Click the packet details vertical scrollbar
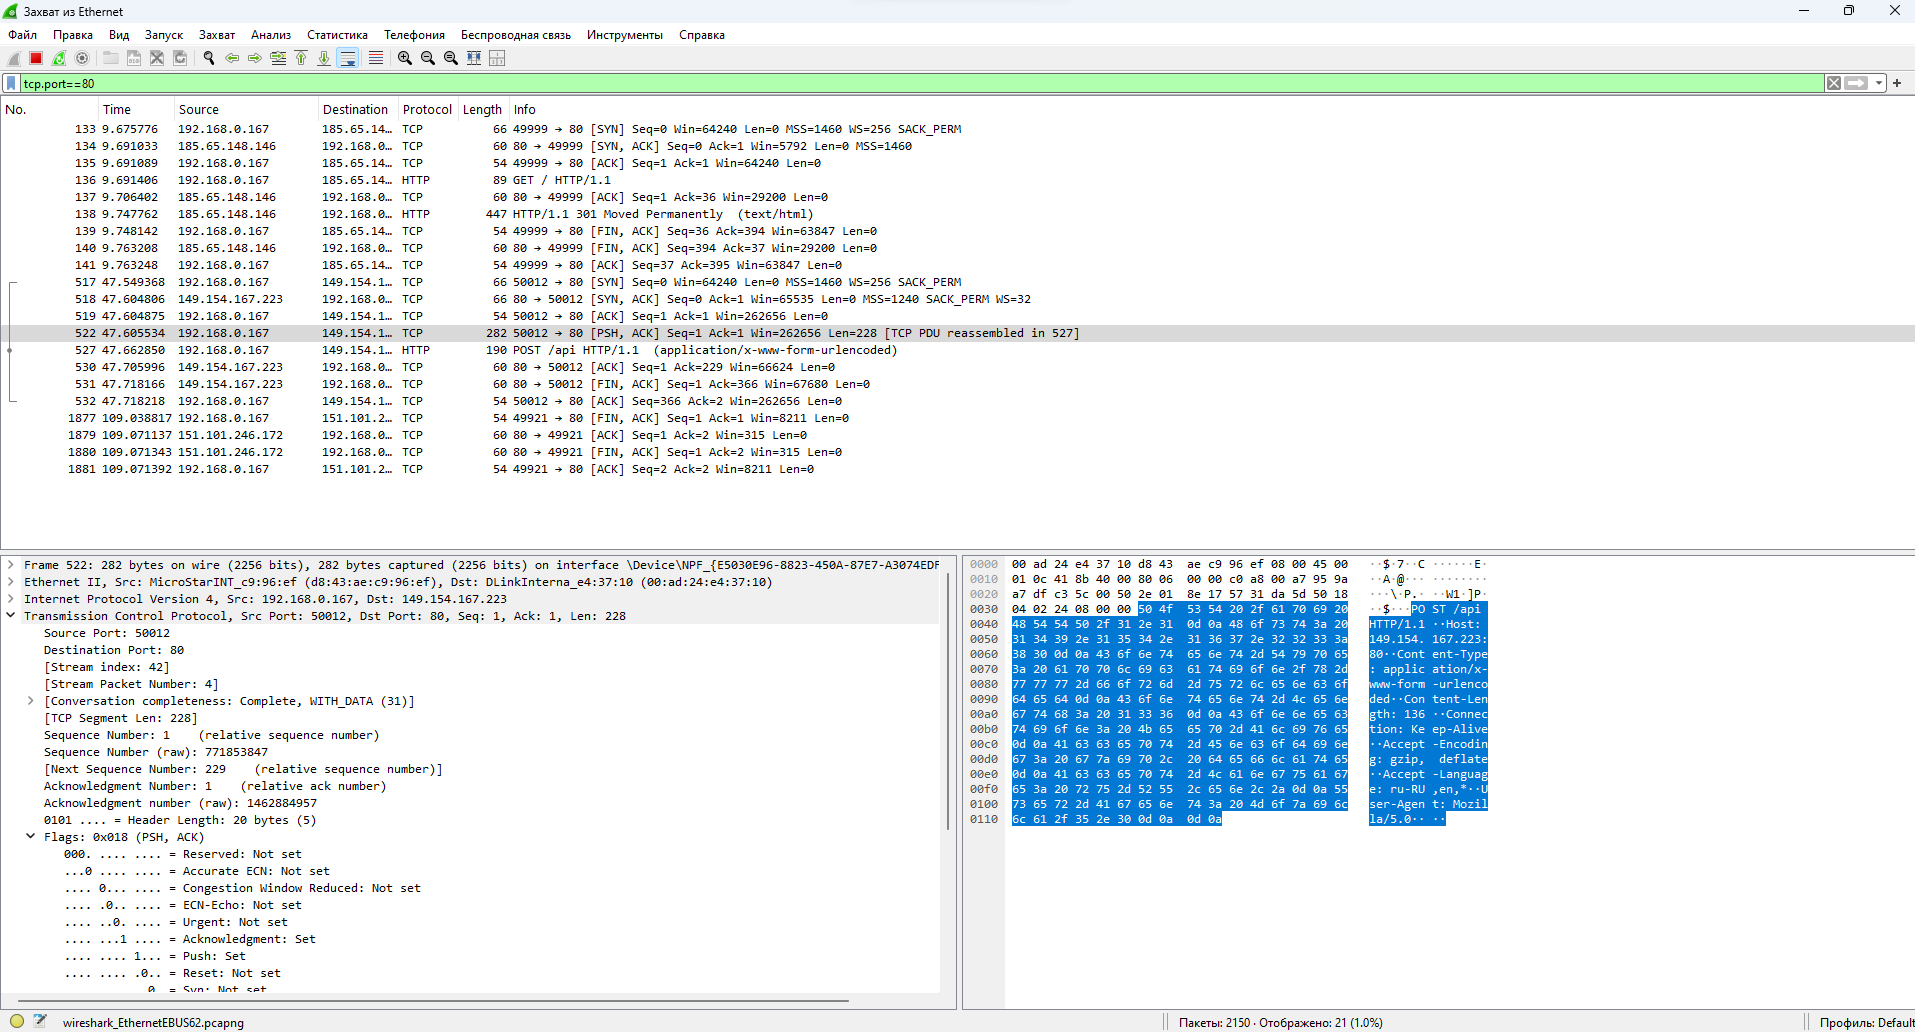This screenshot has height=1032, width=1915. (x=947, y=700)
